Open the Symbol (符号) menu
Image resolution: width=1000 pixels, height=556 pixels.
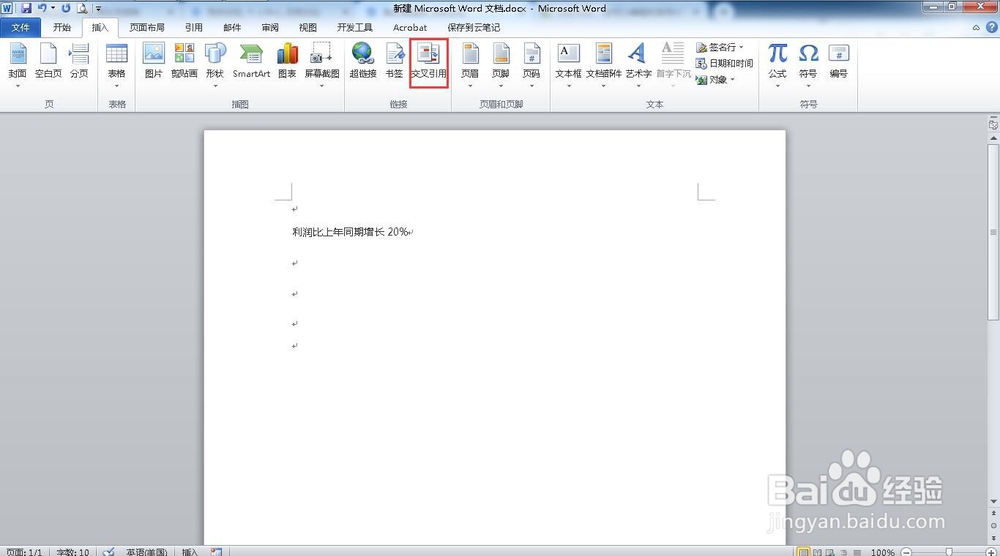(x=808, y=64)
